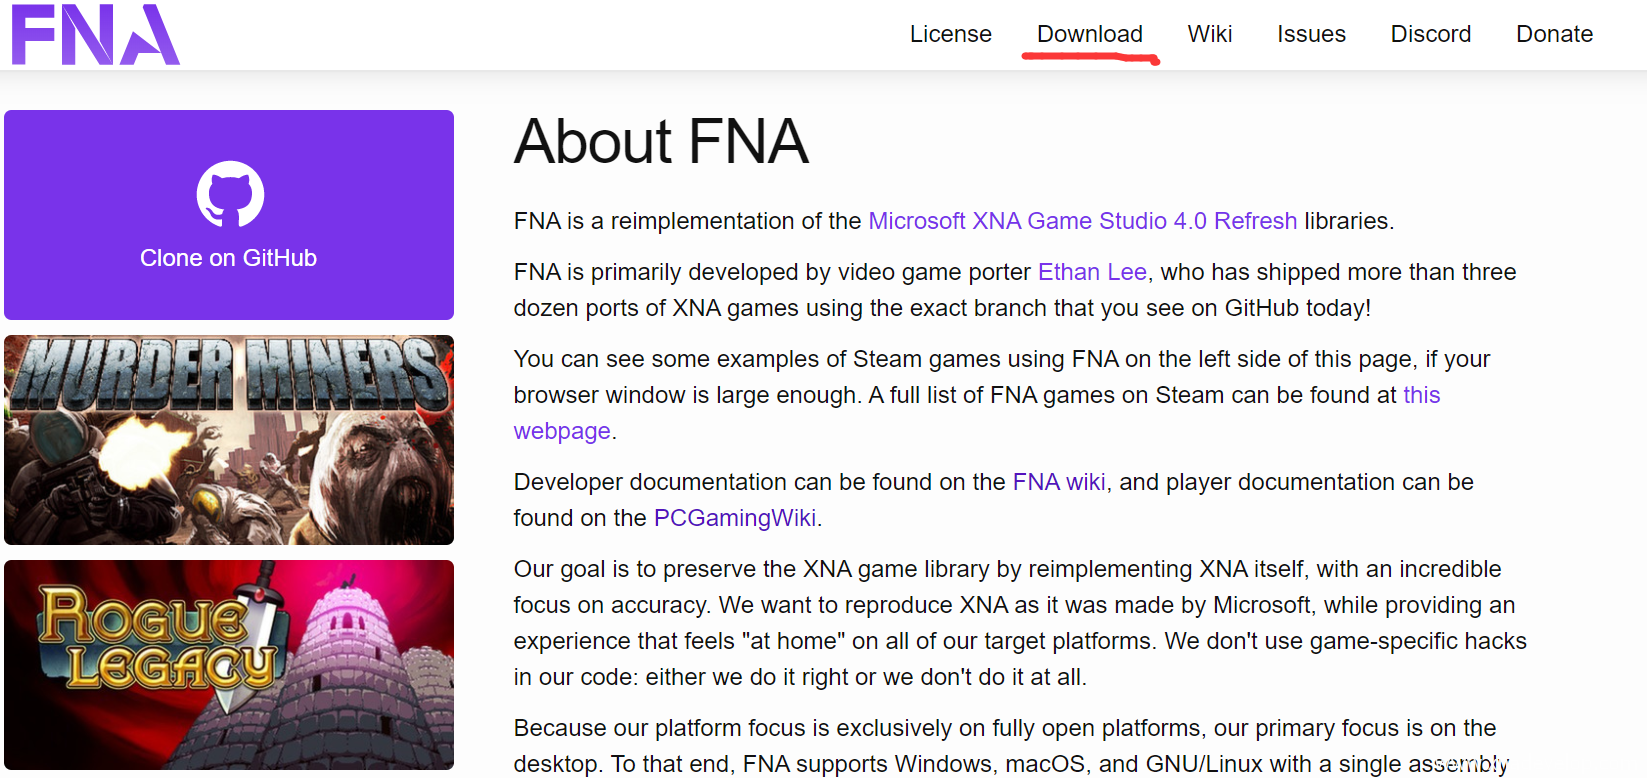This screenshot has width=1647, height=778.
Task: Click the Rogue Legacy title logo art
Action: click(155, 640)
